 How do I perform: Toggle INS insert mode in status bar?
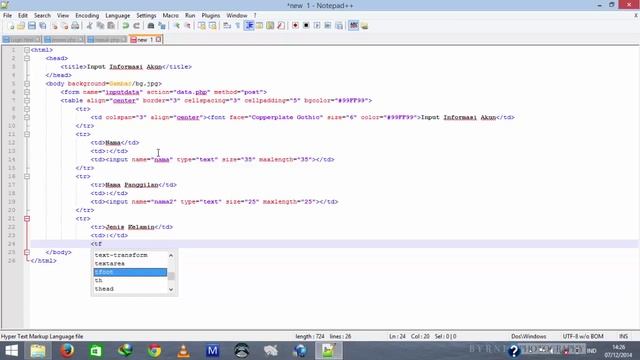point(623,336)
